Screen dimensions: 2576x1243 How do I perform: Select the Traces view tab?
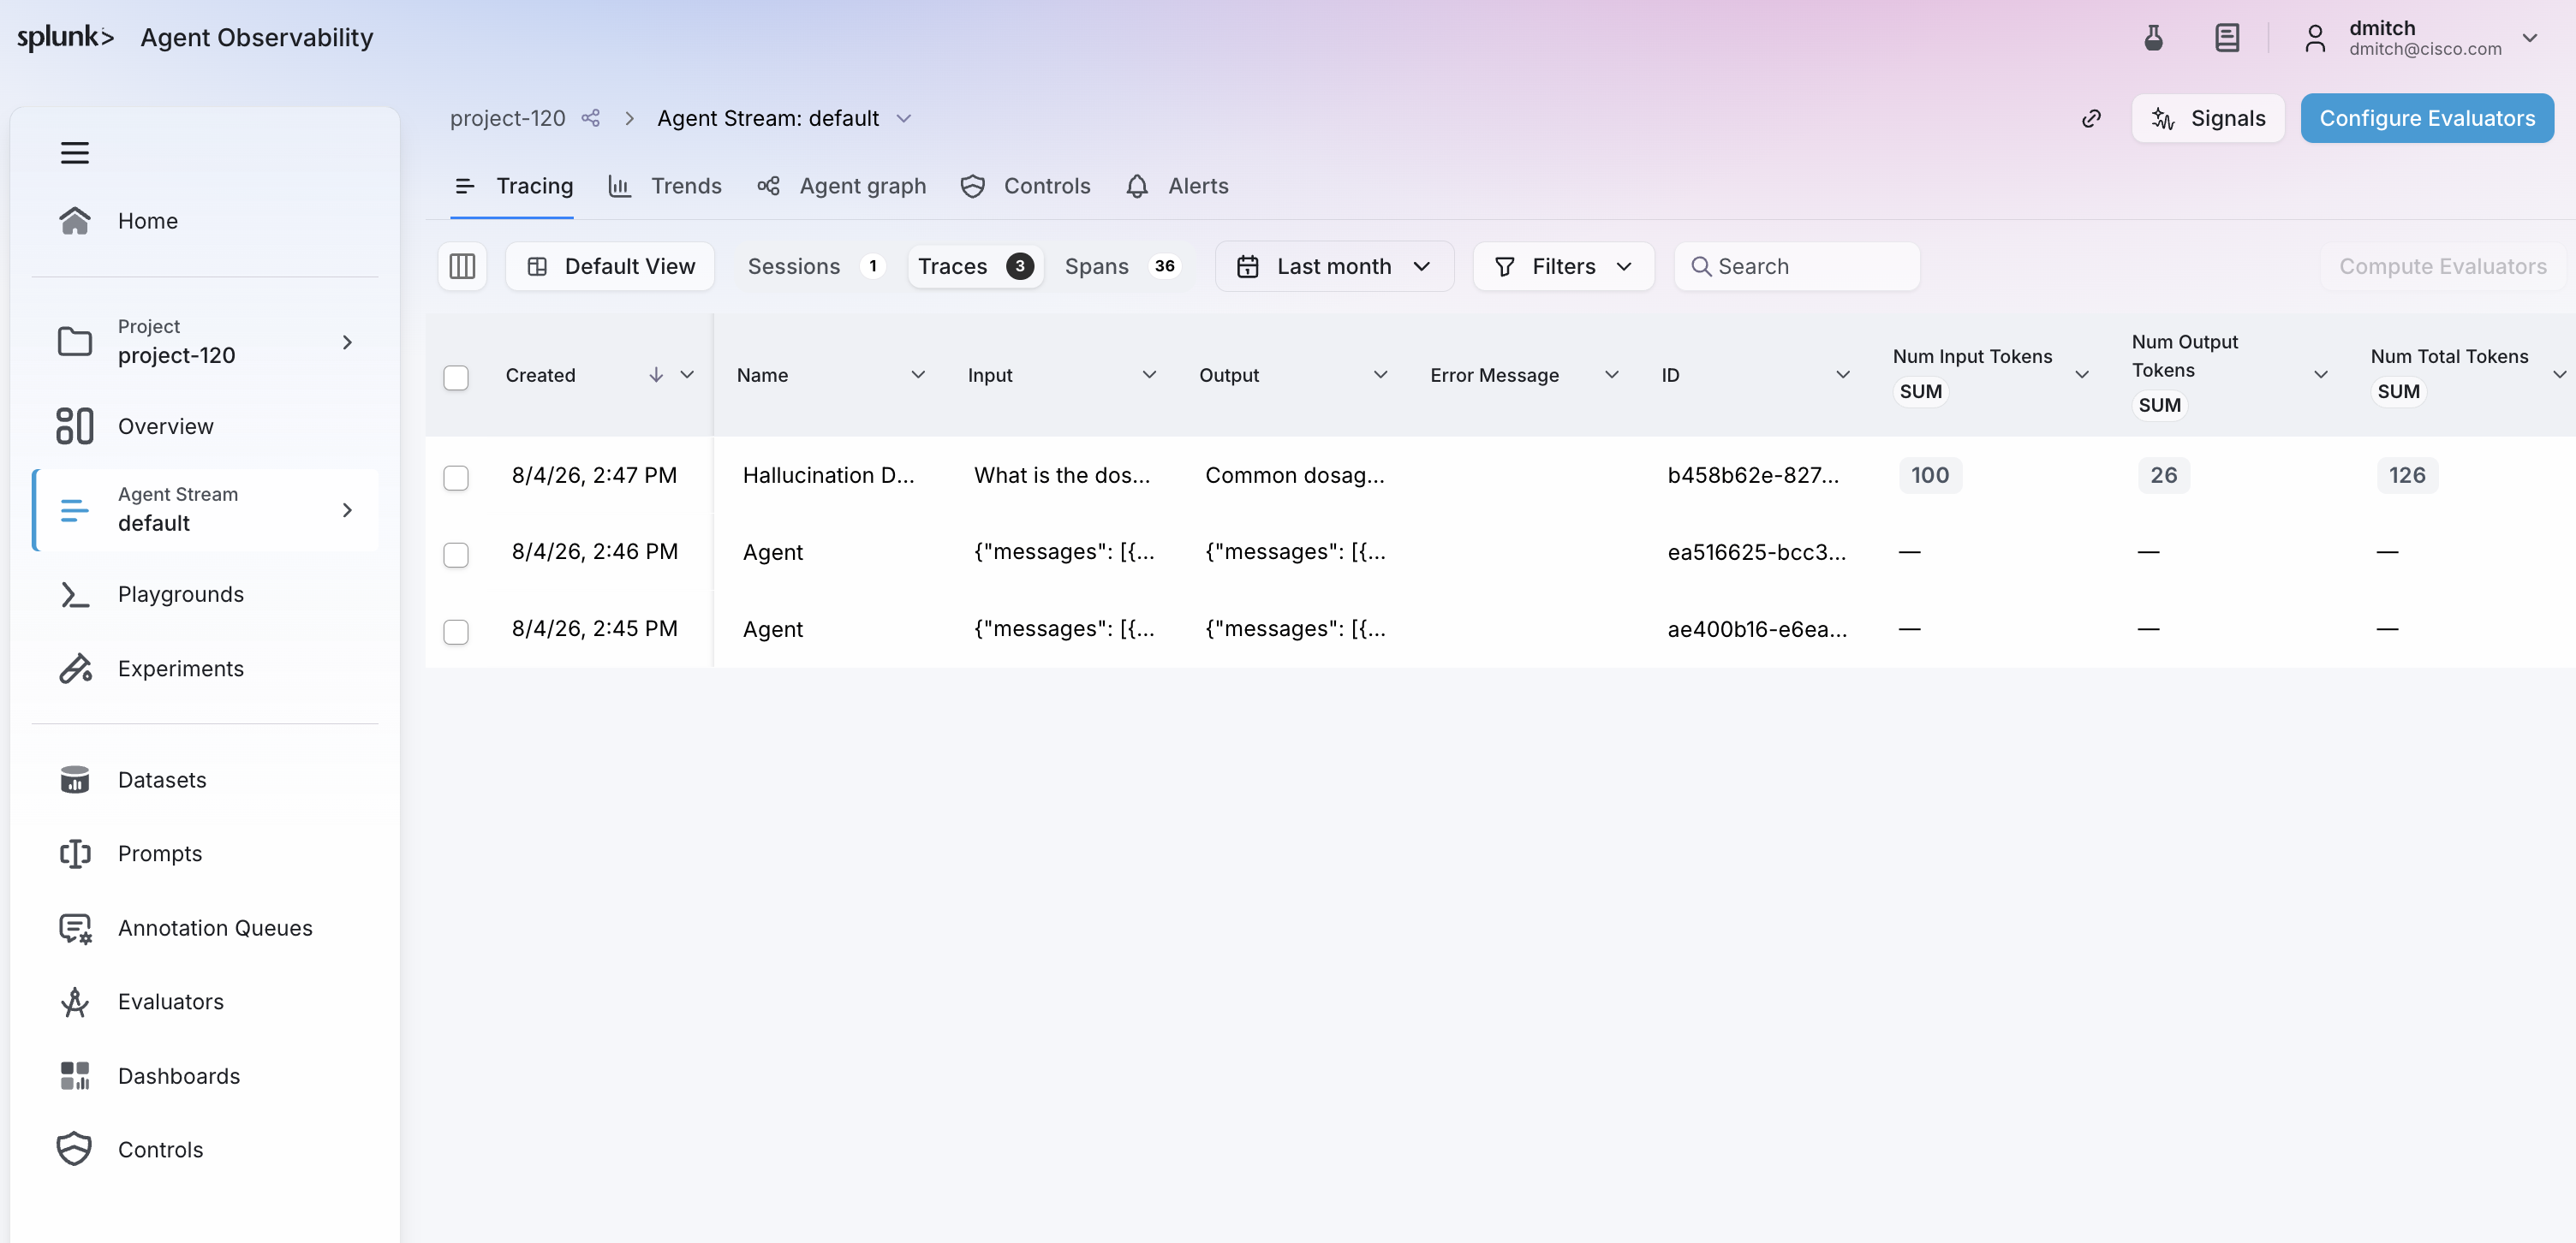coord(975,266)
